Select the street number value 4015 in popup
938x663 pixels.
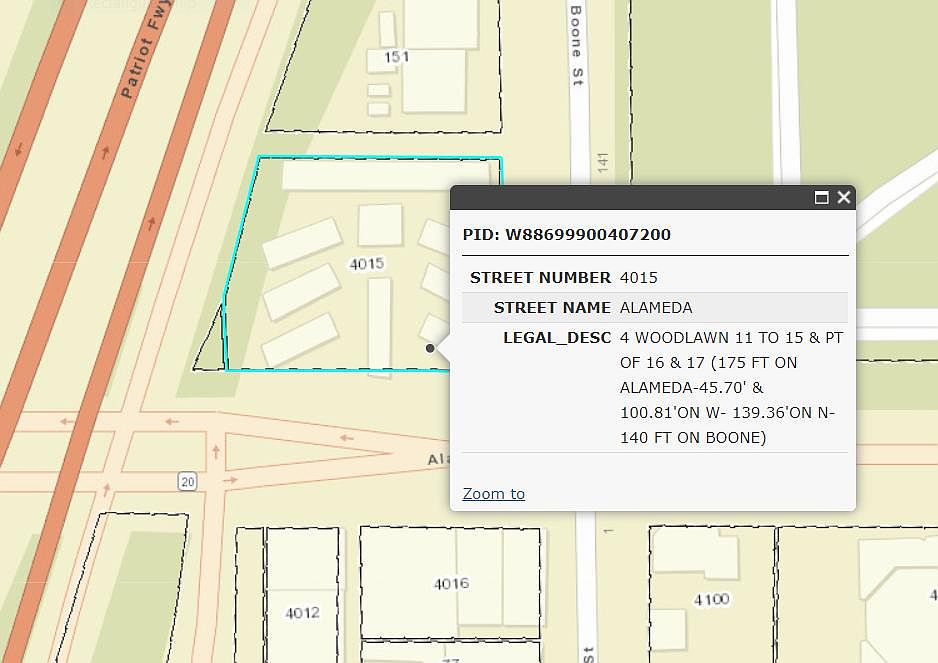tap(638, 278)
